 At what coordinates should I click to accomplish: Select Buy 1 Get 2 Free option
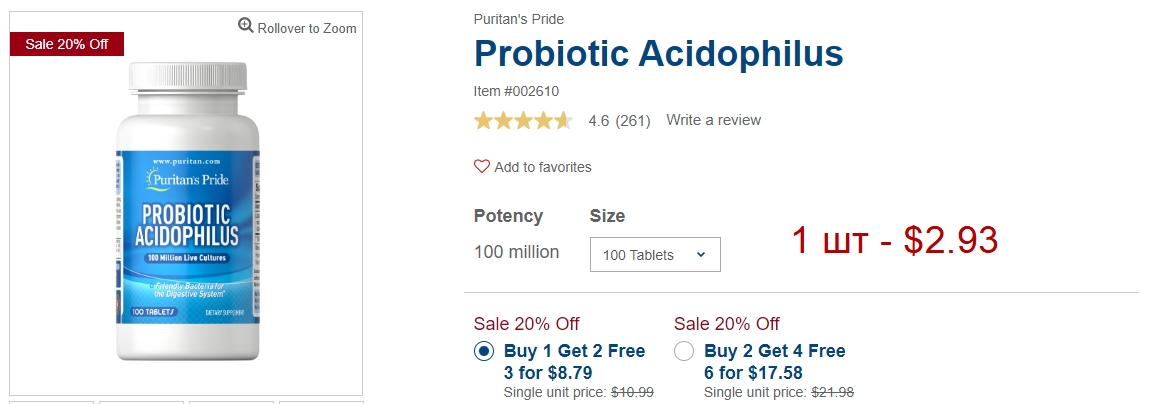[483, 351]
